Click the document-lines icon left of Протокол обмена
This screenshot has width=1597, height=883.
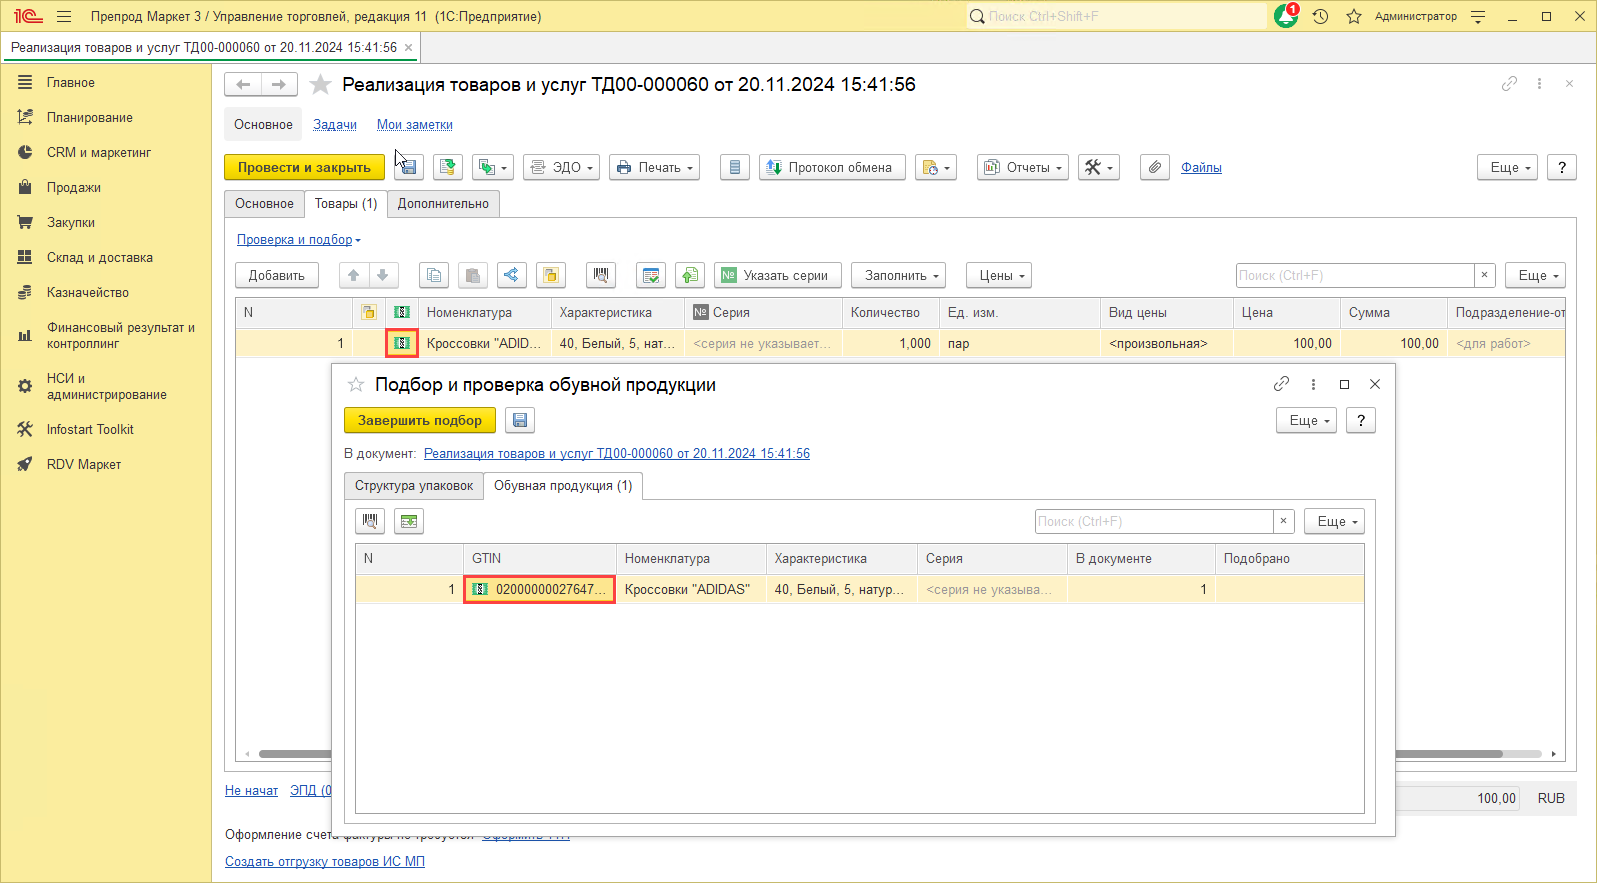click(x=735, y=168)
